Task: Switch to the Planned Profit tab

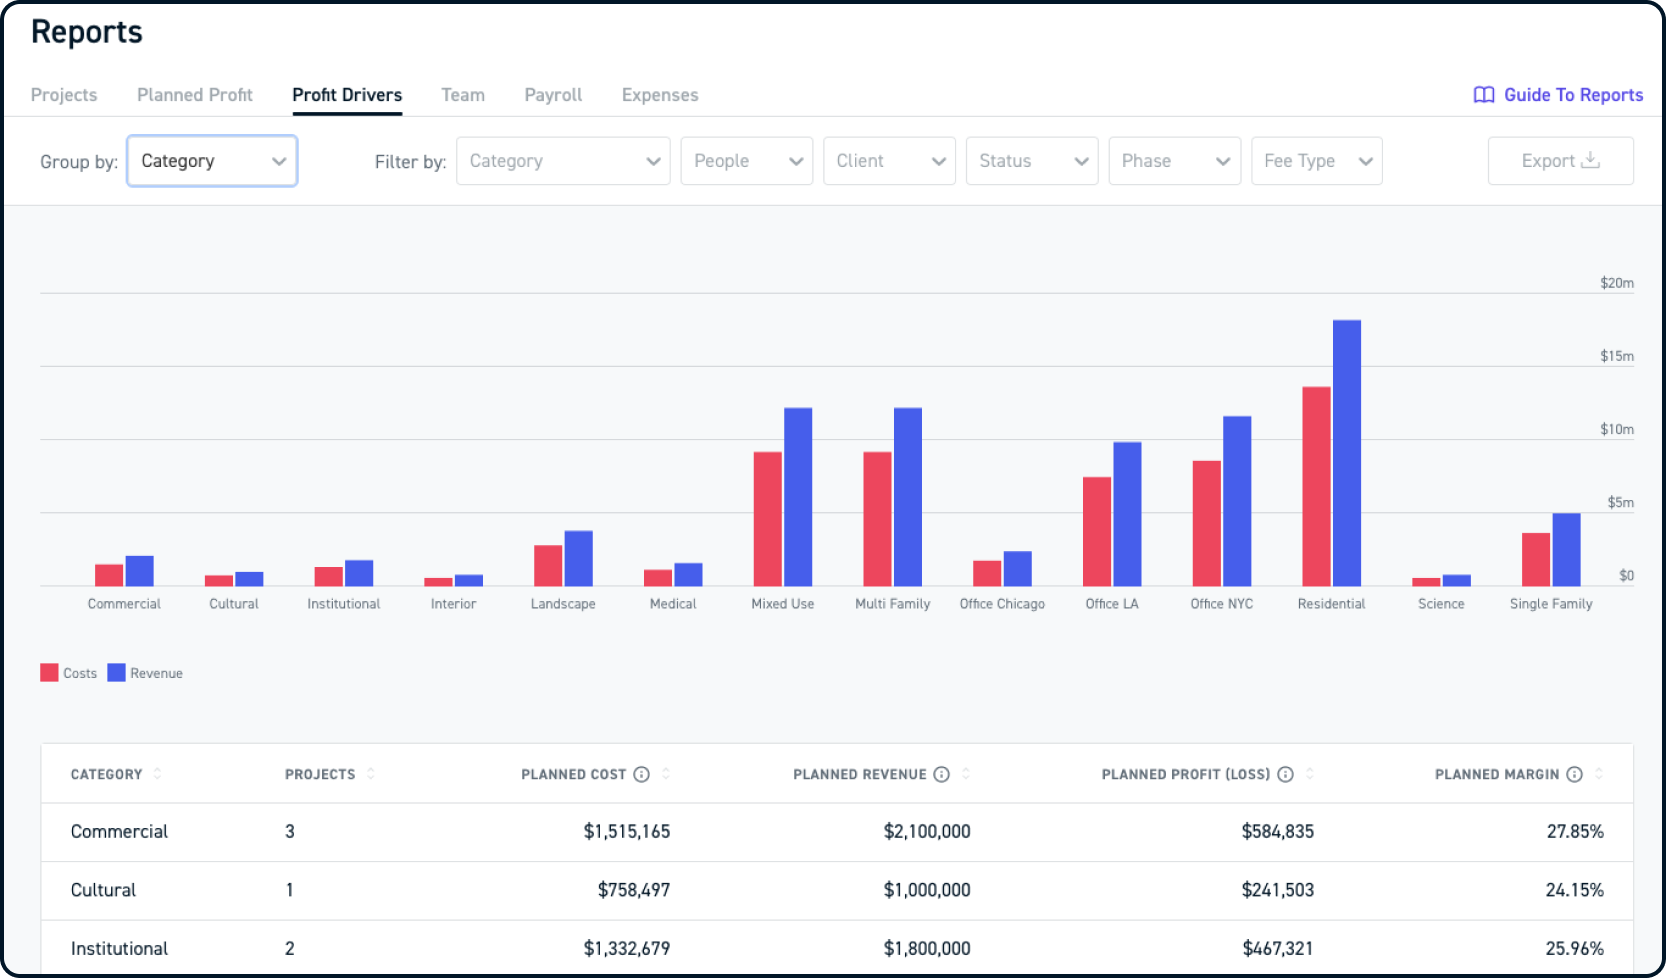Action: click(x=195, y=95)
